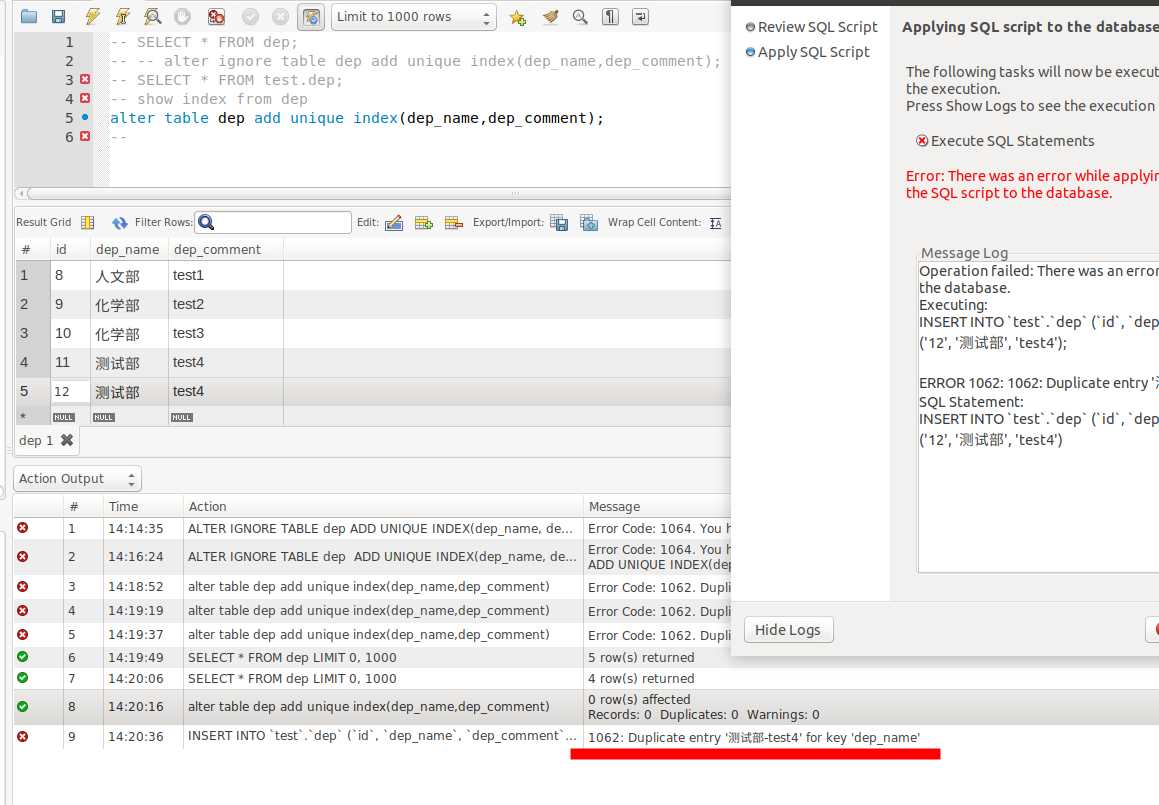Image resolution: width=1159 pixels, height=805 pixels.
Task: Beautify query with broom icon
Action: pyautogui.click(x=550, y=16)
